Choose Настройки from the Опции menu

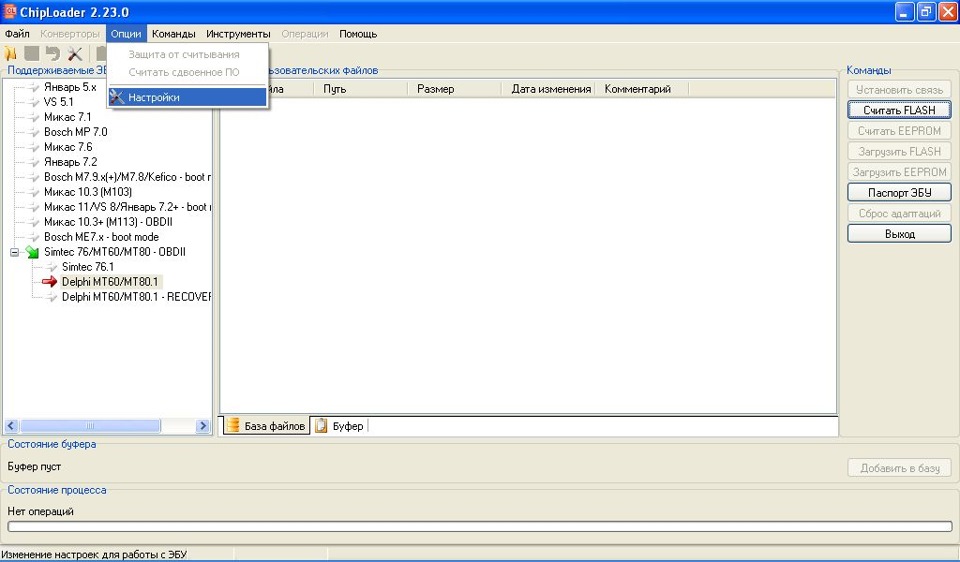187,97
